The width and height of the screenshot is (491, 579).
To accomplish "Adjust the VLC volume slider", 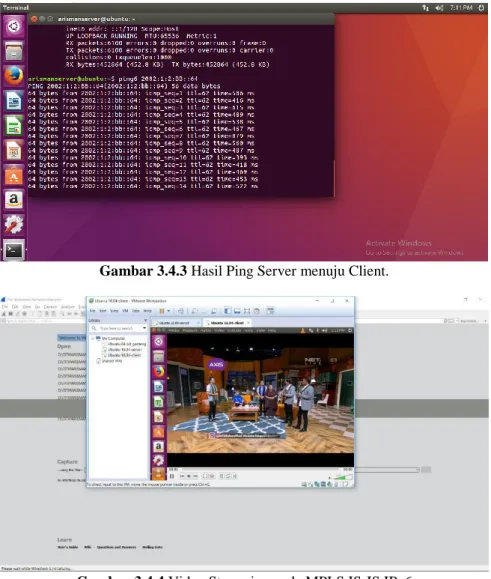I will pyautogui.click(x=343, y=477).
